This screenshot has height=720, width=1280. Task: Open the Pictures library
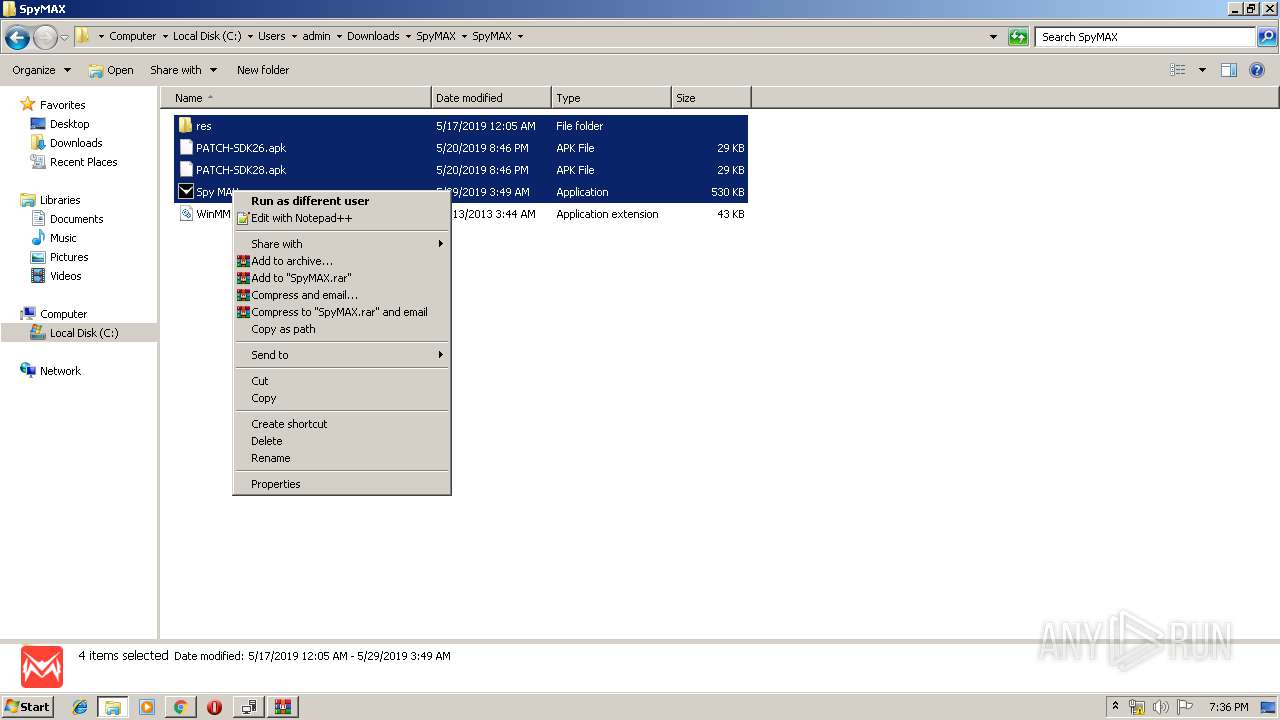tap(59, 257)
